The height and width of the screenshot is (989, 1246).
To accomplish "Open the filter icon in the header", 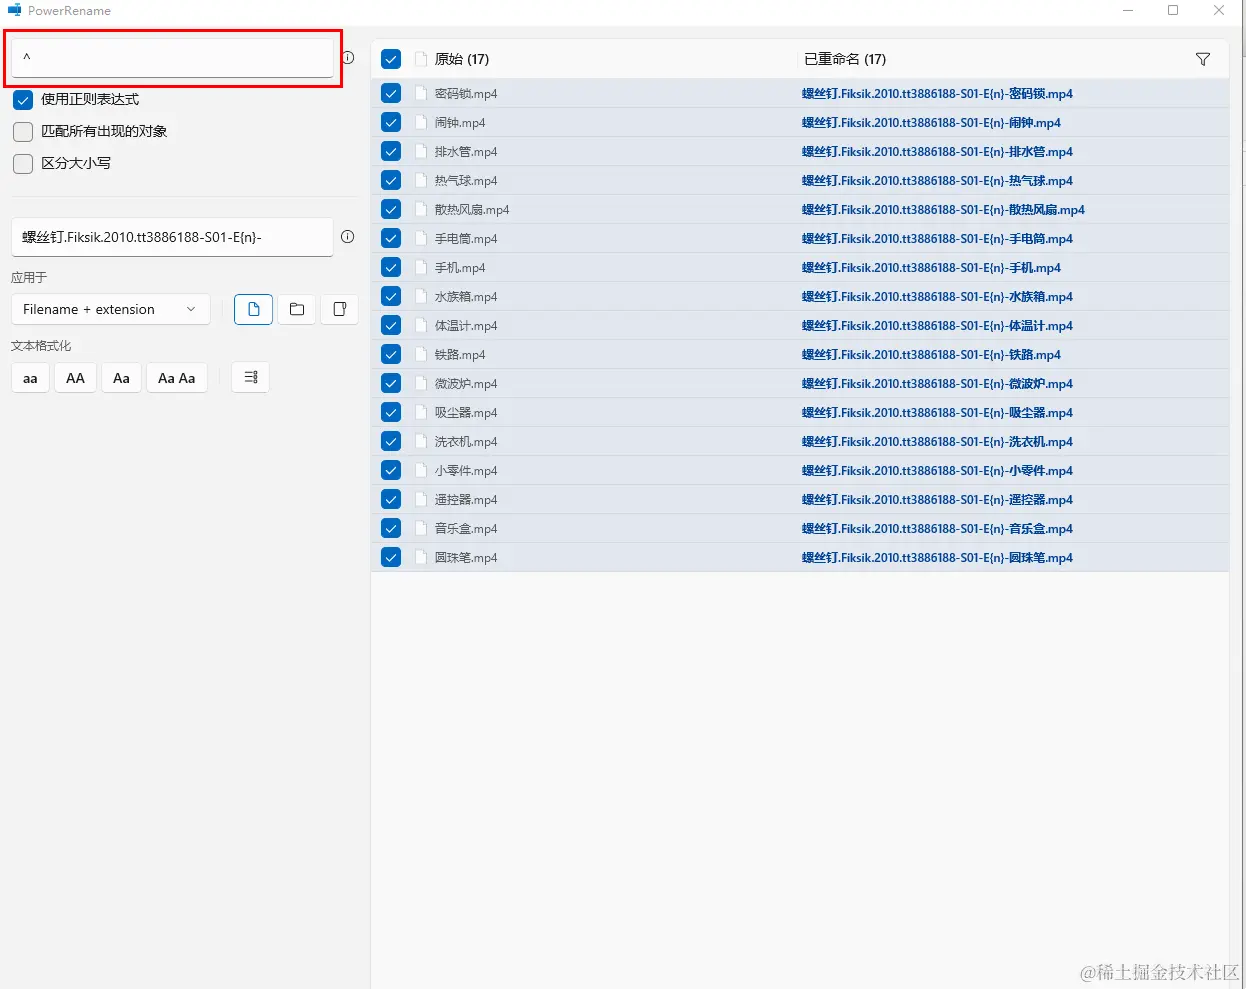I will (x=1203, y=59).
